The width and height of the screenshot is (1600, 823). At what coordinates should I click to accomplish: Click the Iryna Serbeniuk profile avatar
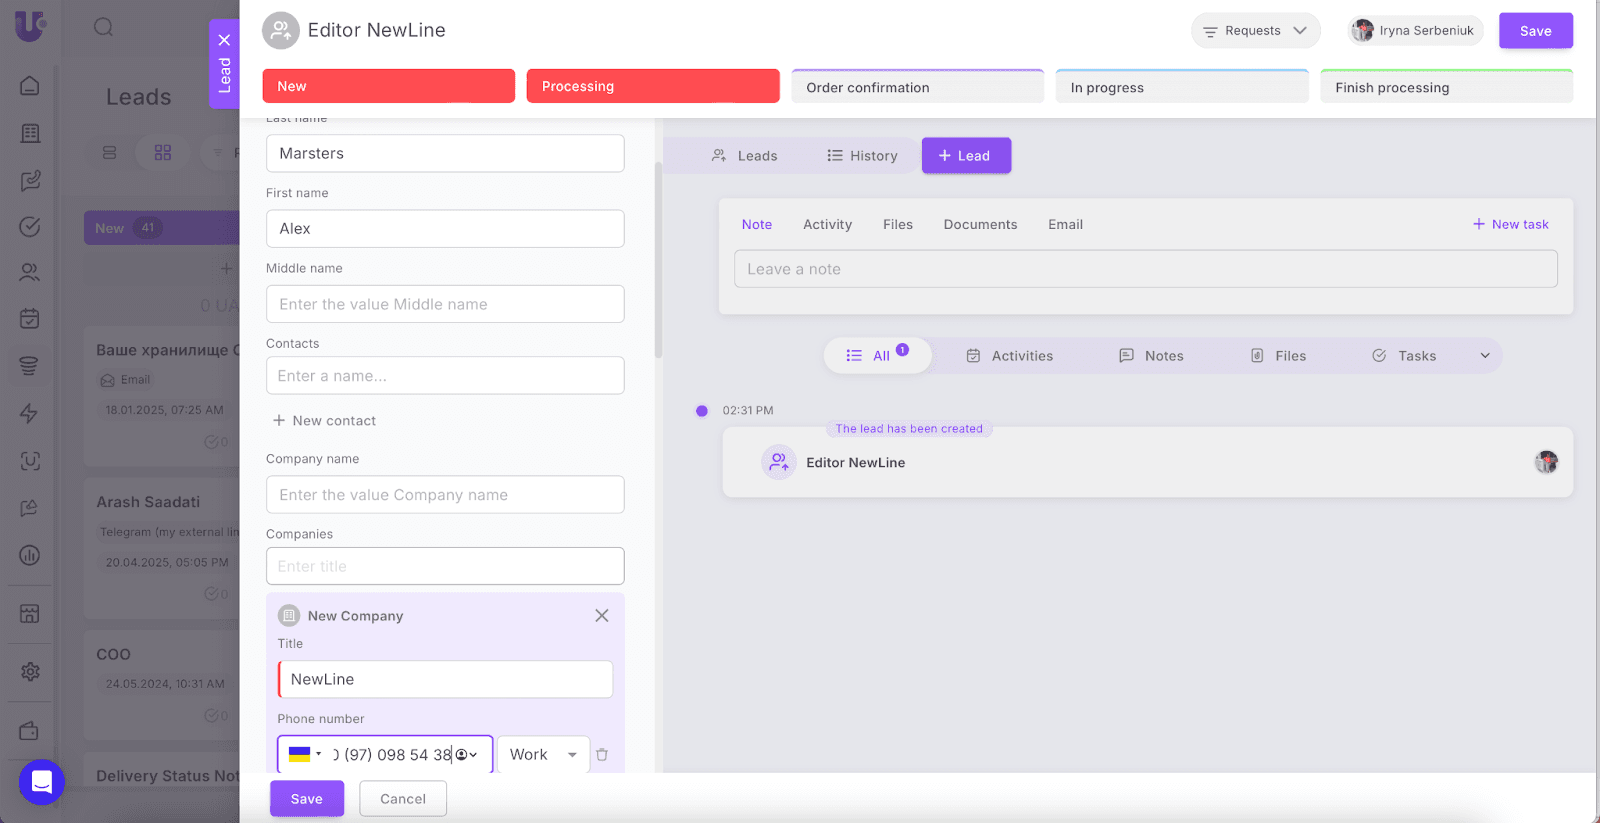1362,31
